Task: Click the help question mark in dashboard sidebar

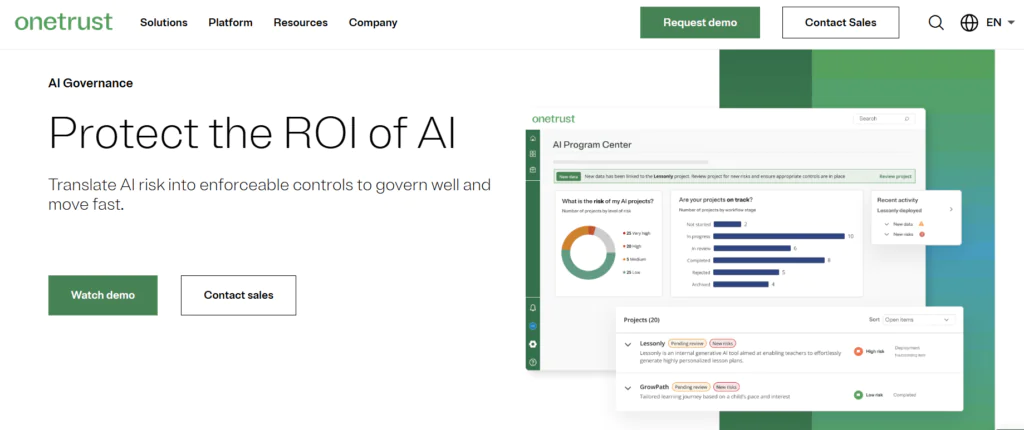Action: tap(533, 362)
